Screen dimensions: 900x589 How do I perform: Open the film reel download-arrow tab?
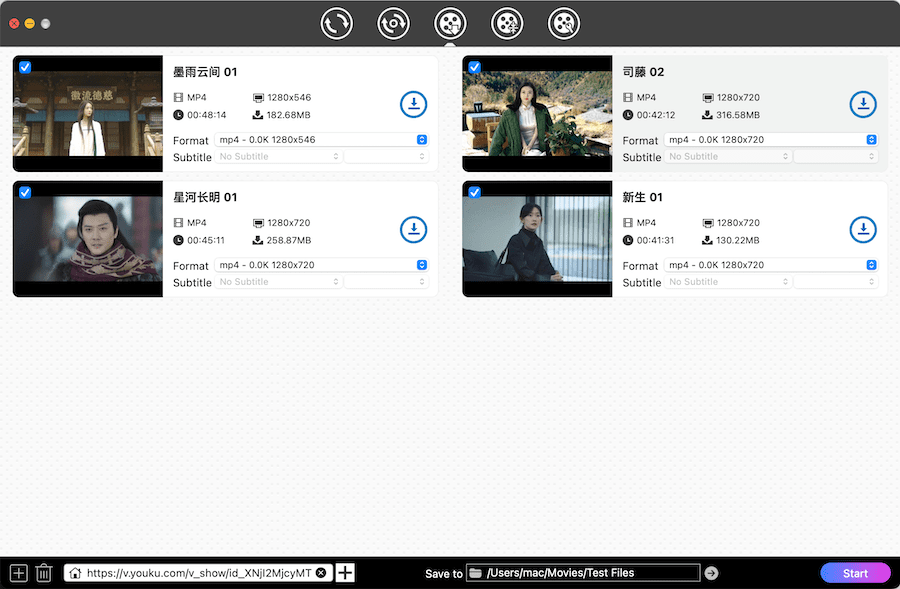tap(450, 24)
